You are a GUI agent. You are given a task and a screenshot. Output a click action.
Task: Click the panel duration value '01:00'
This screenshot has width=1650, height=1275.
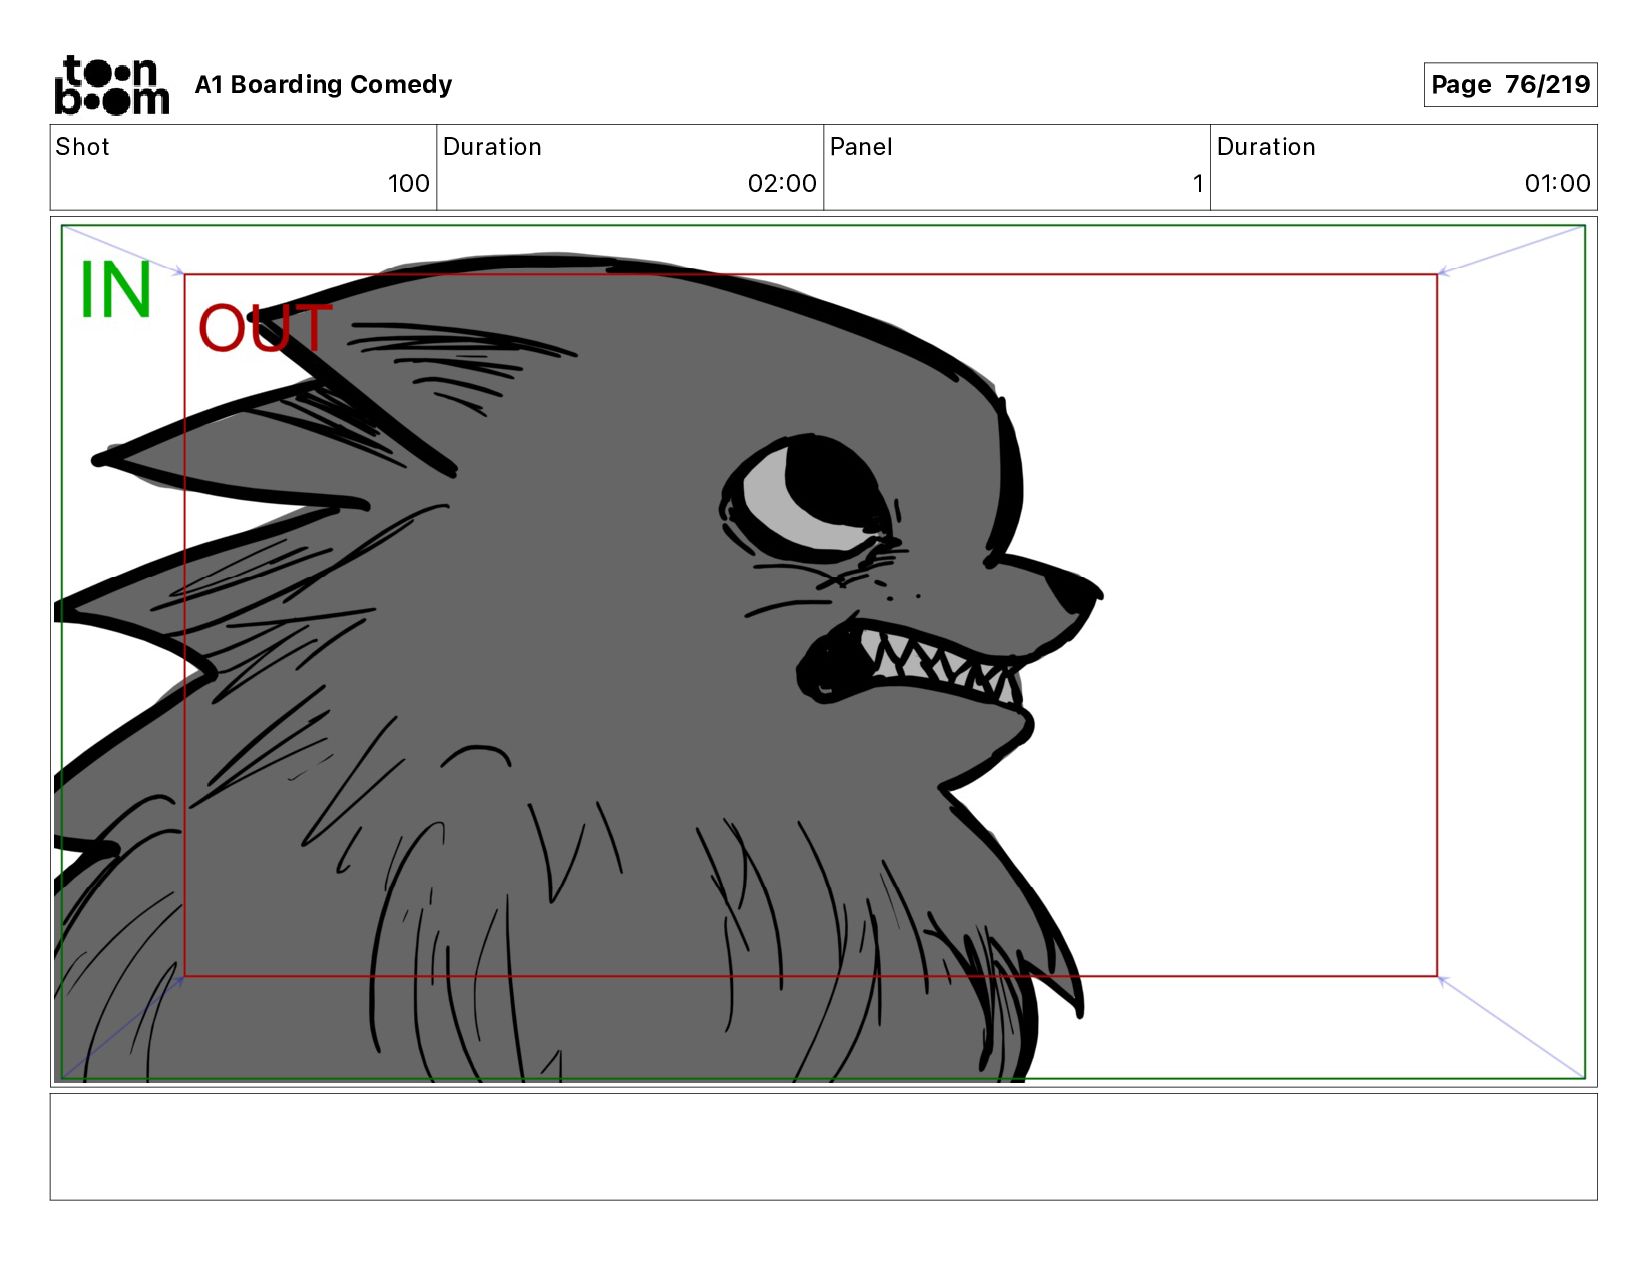tap(1557, 184)
